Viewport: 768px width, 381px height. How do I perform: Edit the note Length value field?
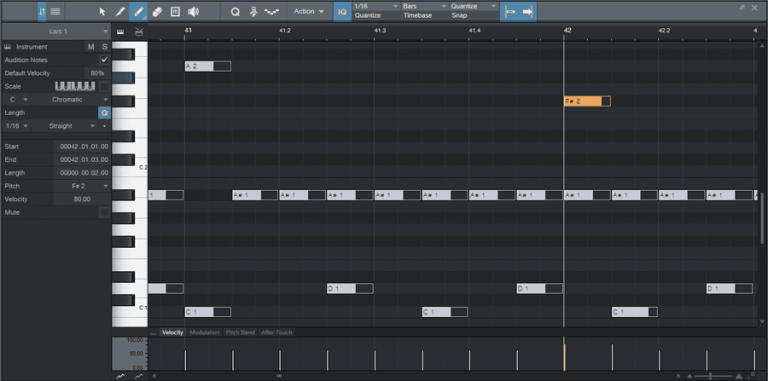point(82,173)
